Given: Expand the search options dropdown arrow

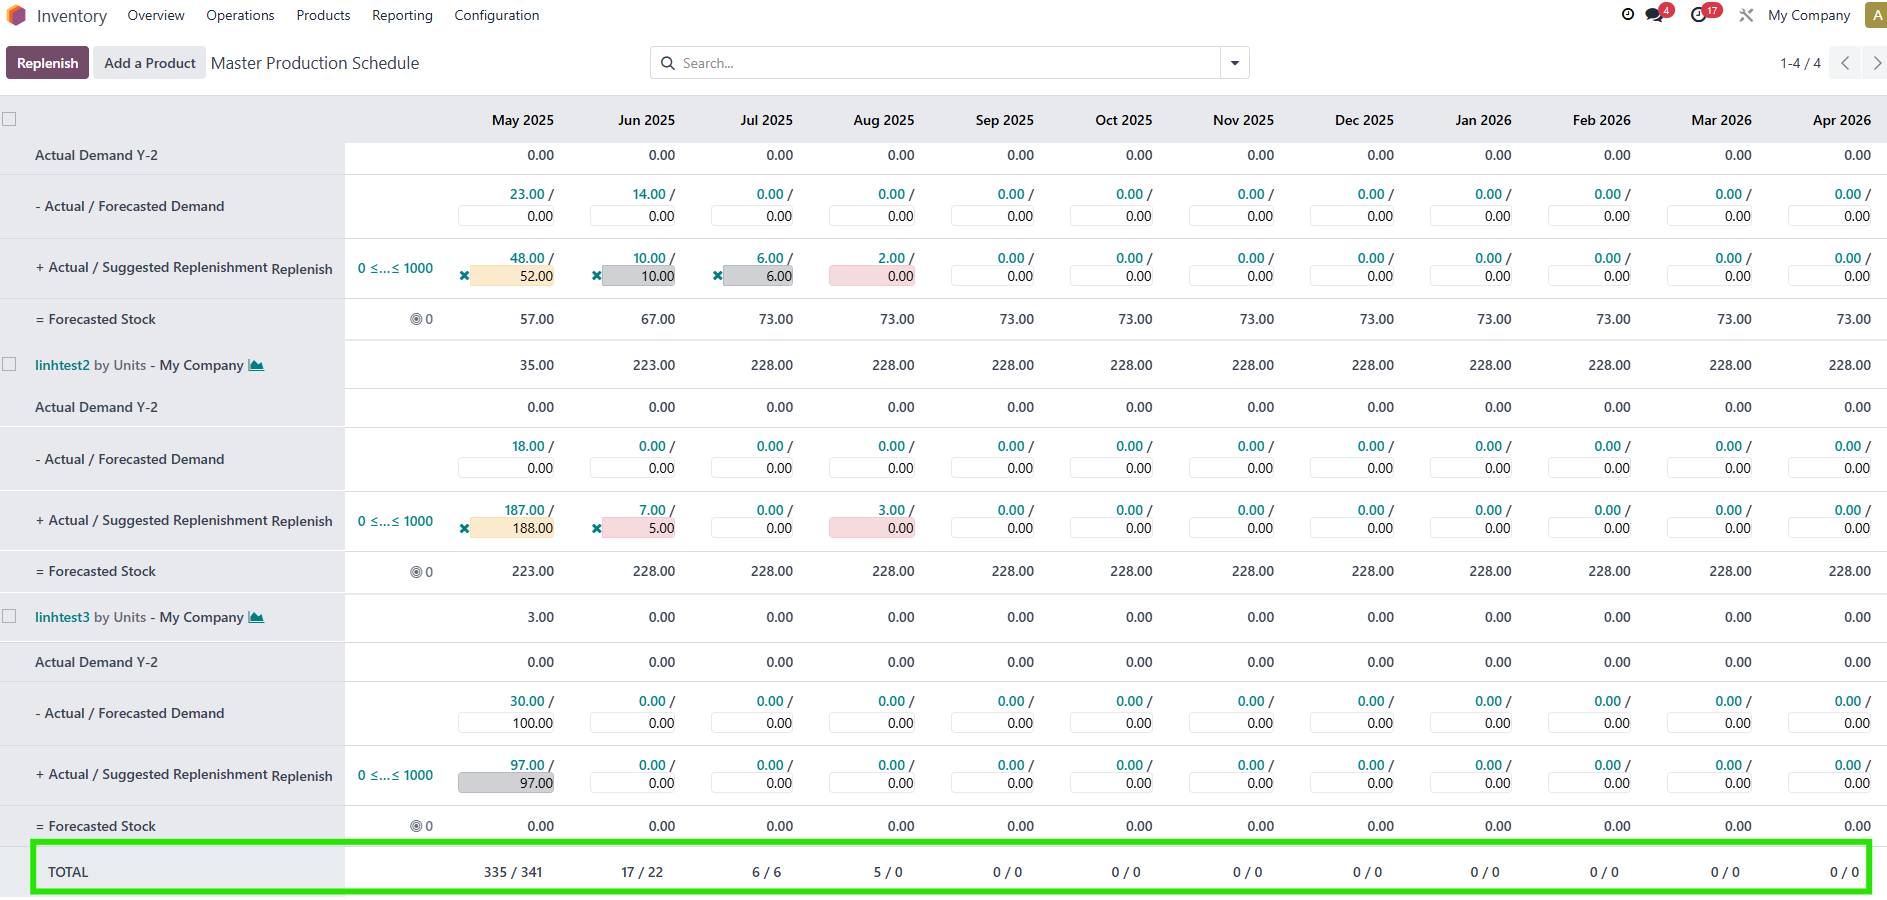Looking at the screenshot, I should pos(1235,63).
